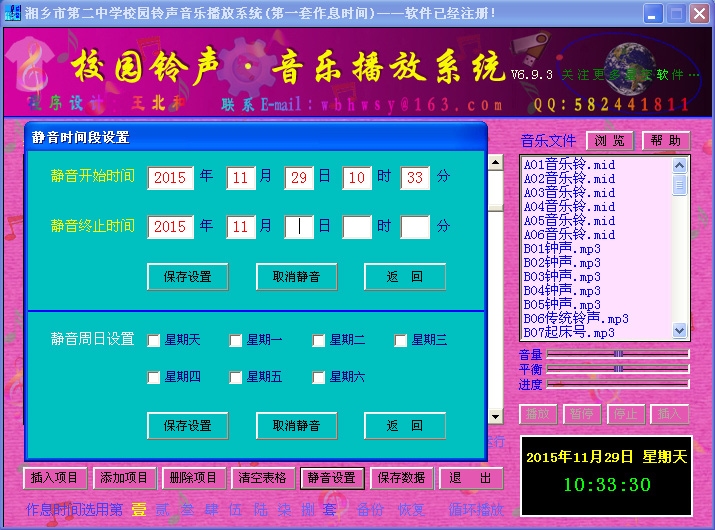Viewport: 715px width, 530px height.
Task: Click the 浏览 browse button
Action: tap(610, 140)
